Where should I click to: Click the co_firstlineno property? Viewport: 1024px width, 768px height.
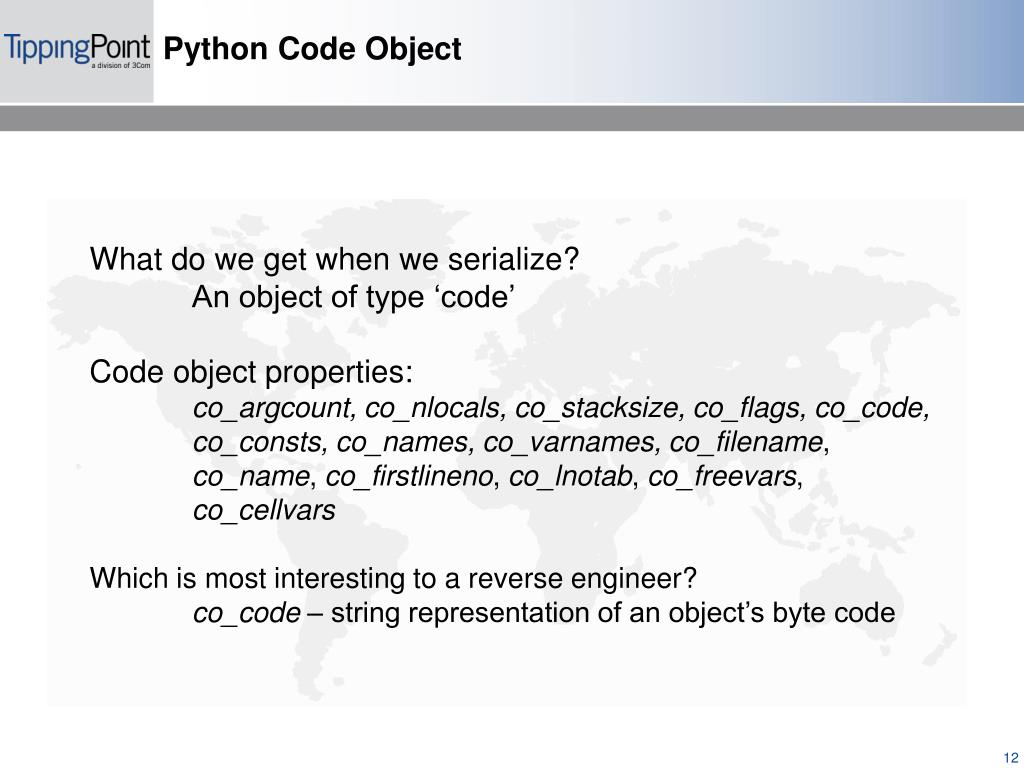click(409, 477)
